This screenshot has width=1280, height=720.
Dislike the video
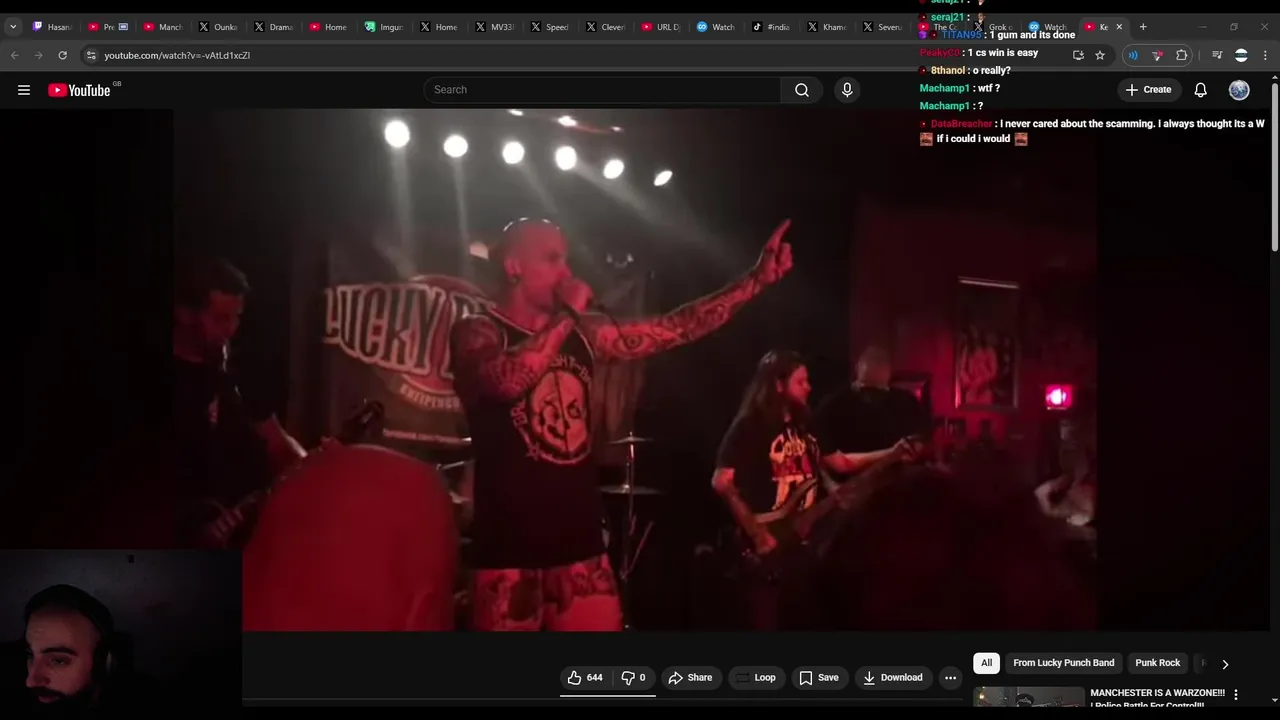[x=634, y=678]
